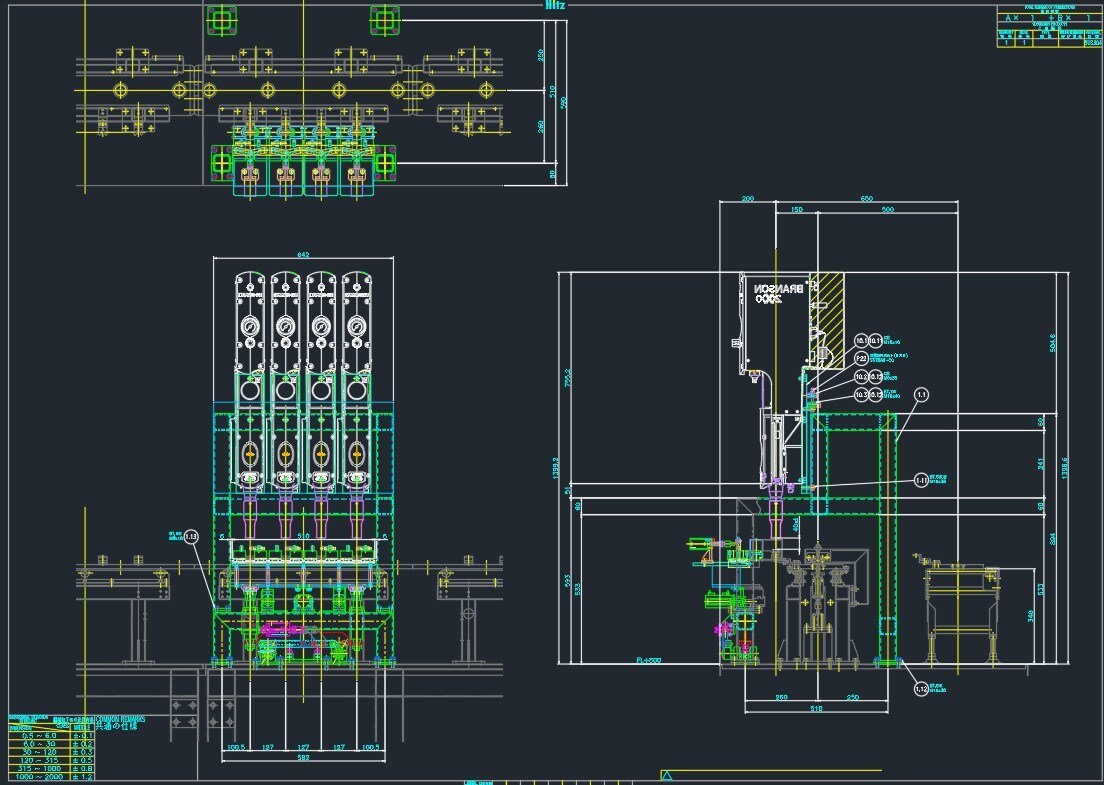
Task: Click tolerance row 30 ~ 120
Action: point(52,753)
